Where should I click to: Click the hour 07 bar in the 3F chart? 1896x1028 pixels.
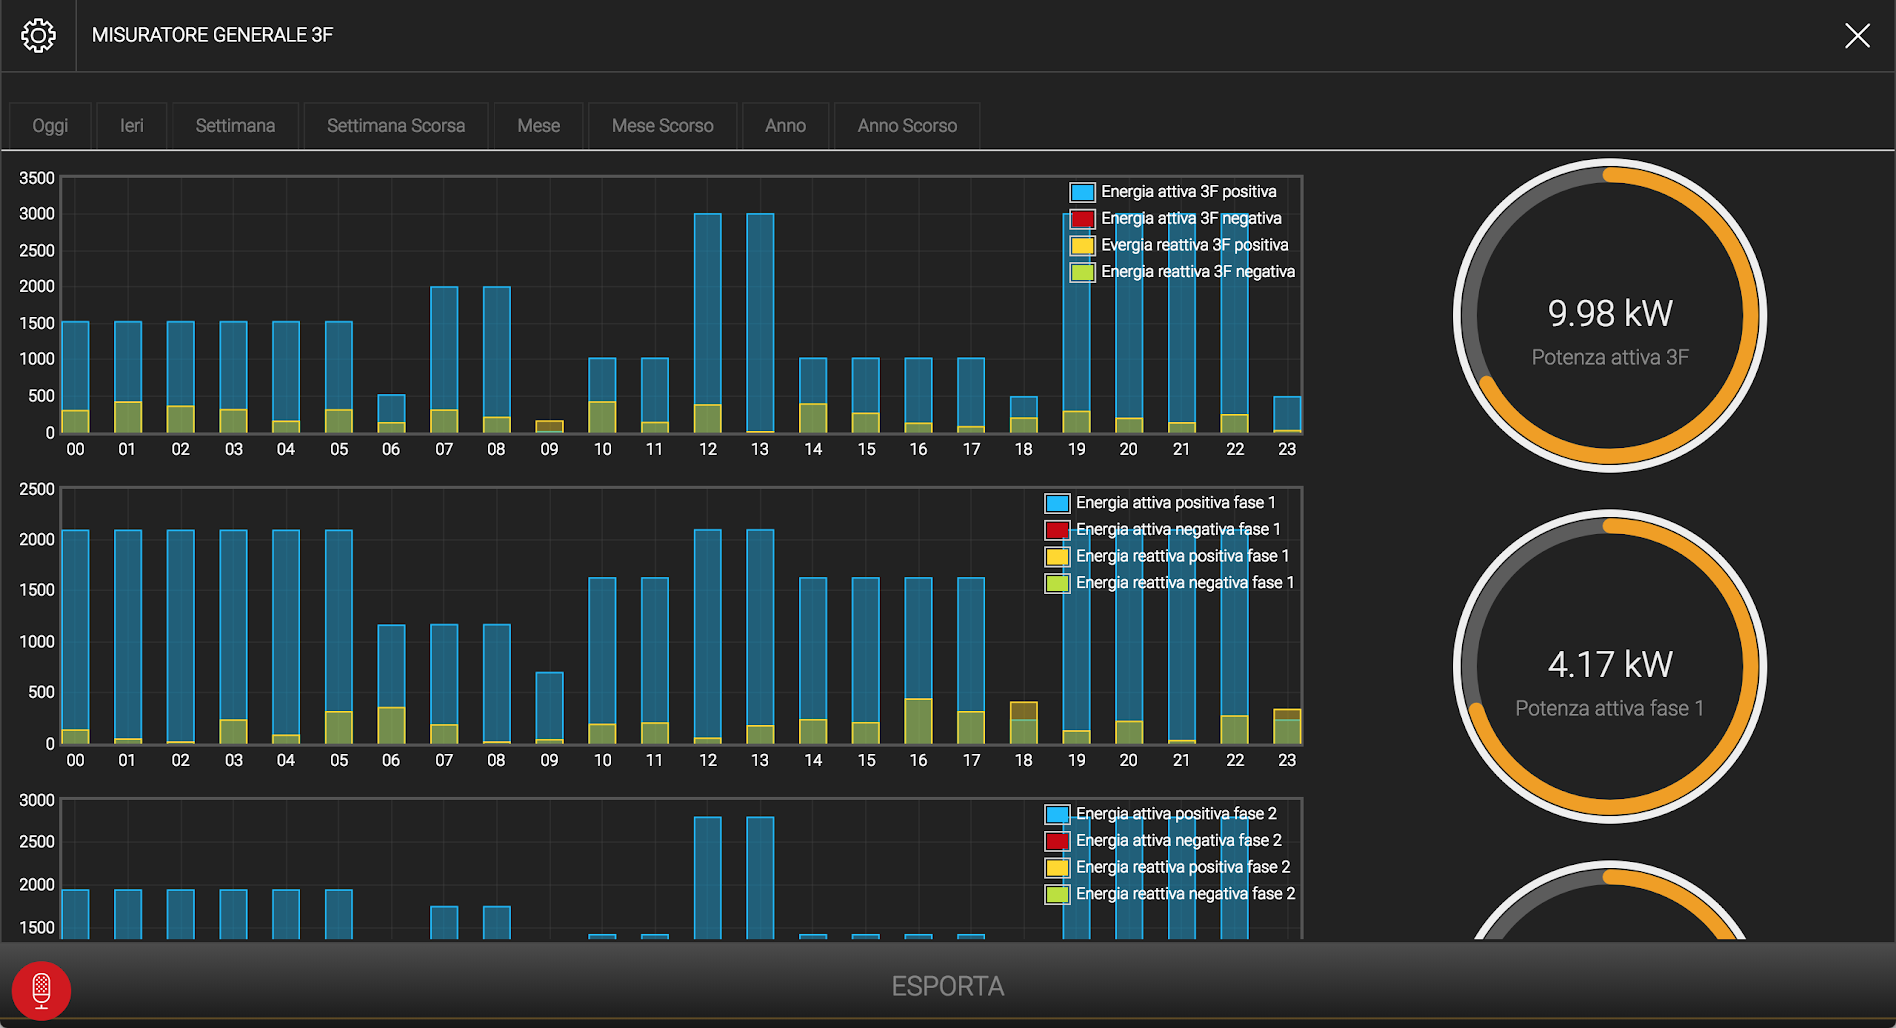[x=444, y=360]
